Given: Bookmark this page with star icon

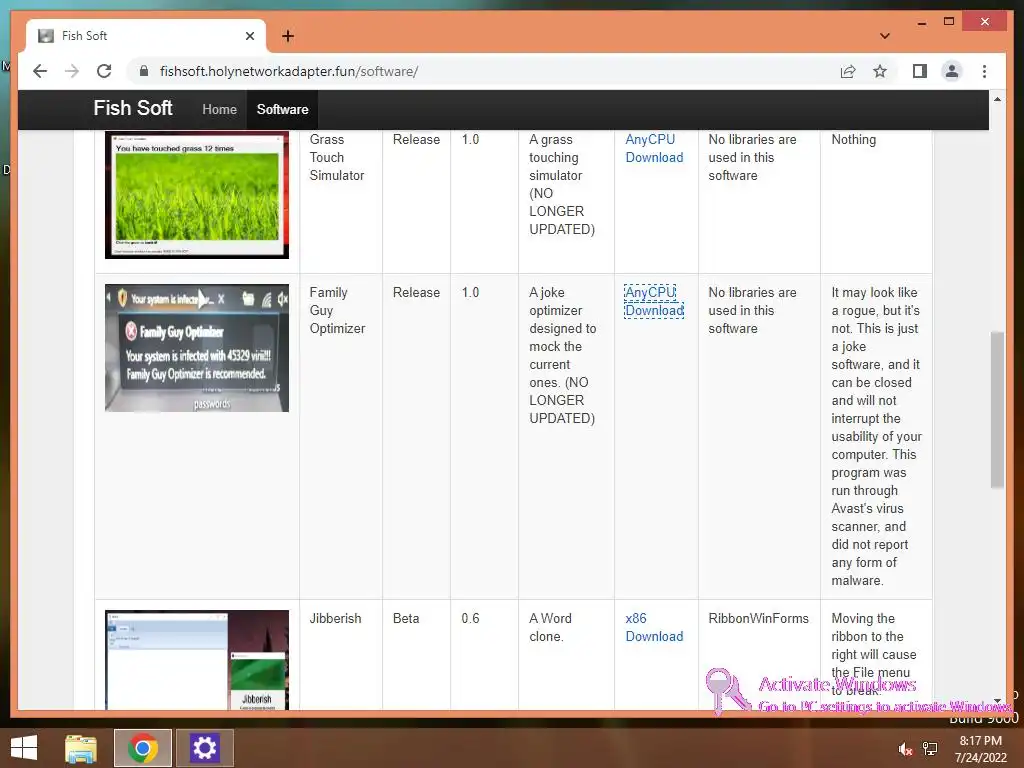Looking at the screenshot, I should (880, 71).
